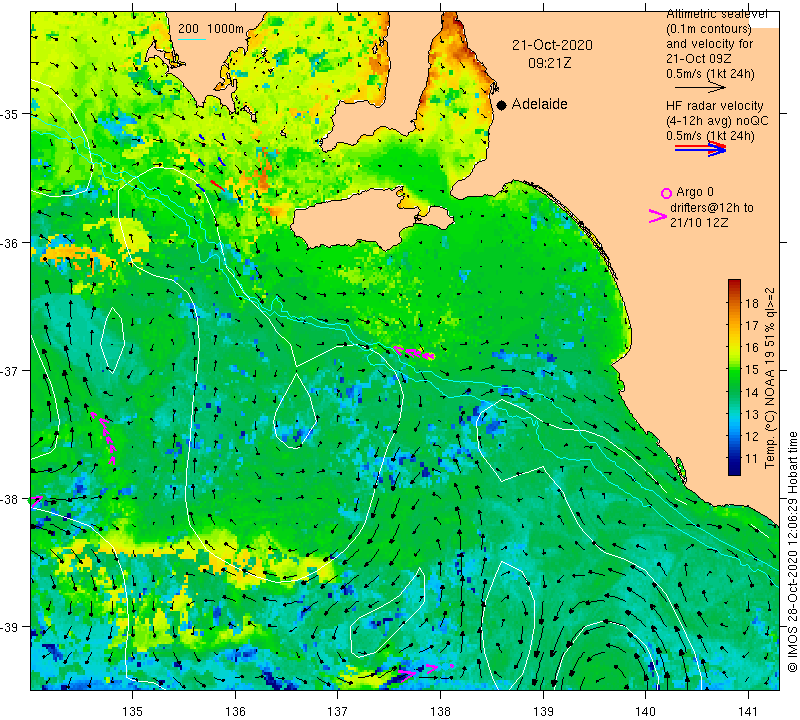Click the longitude axis label 135

pos(133,711)
